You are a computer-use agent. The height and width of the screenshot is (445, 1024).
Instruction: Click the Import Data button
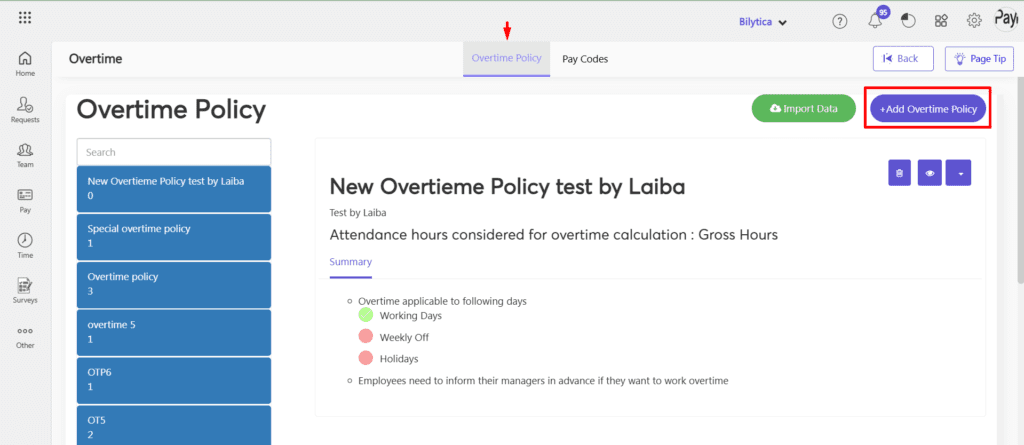803,109
